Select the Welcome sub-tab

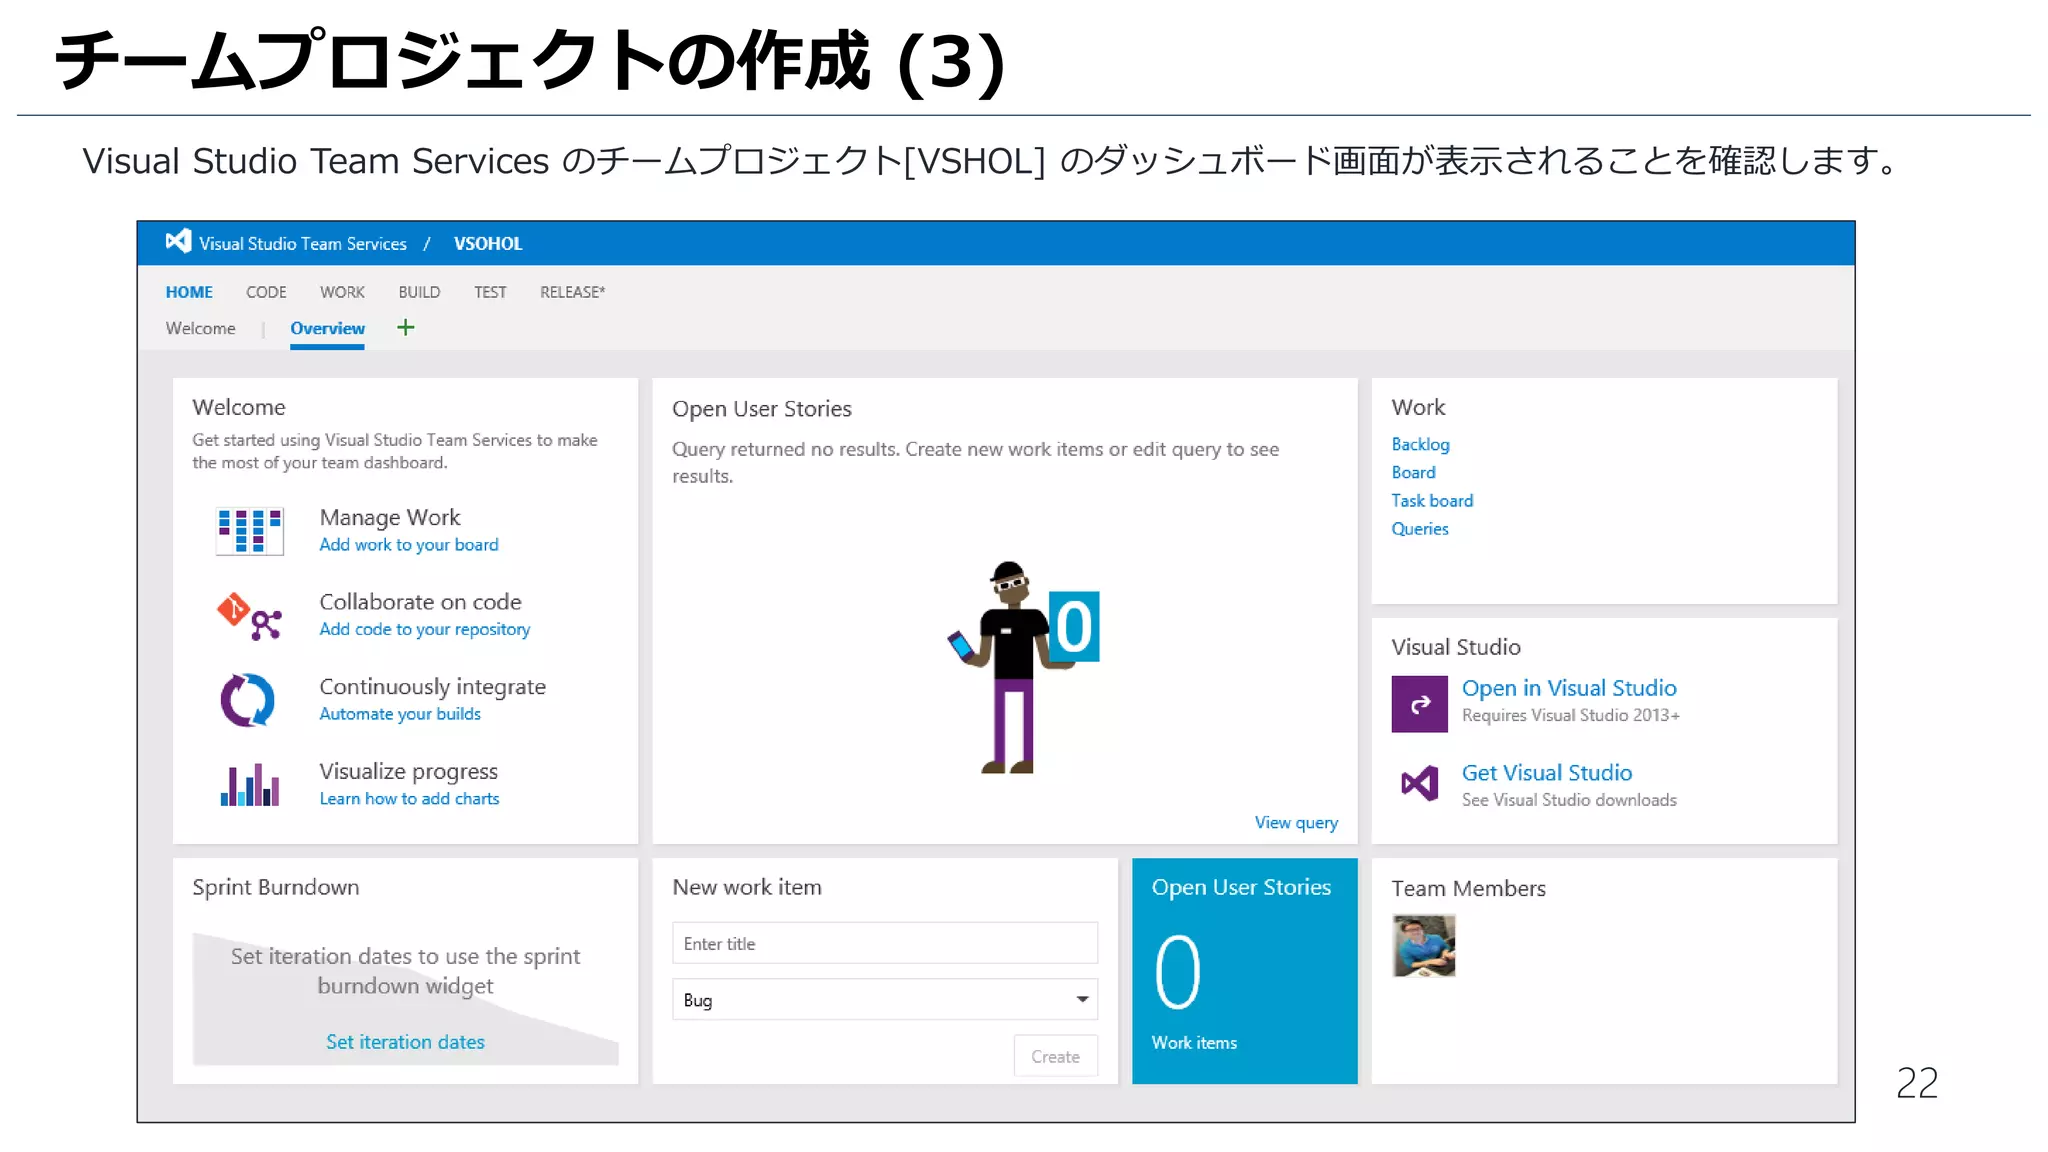[x=201, y=328]
